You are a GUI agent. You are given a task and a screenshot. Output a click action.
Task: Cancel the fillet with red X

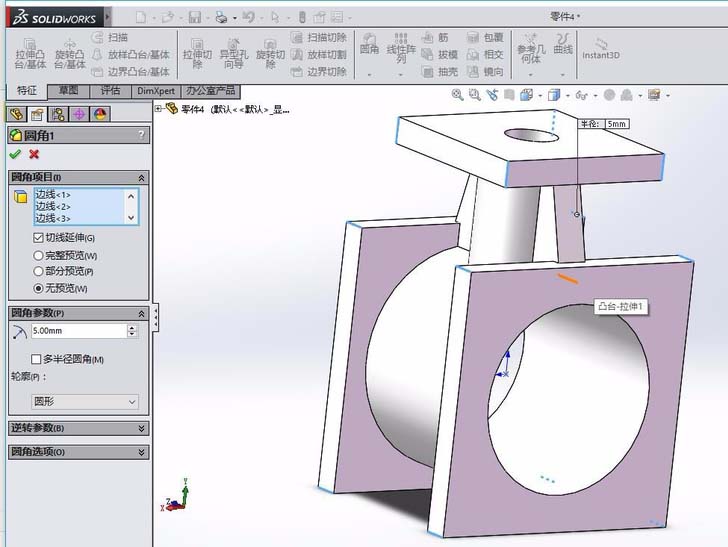point(34,154)
